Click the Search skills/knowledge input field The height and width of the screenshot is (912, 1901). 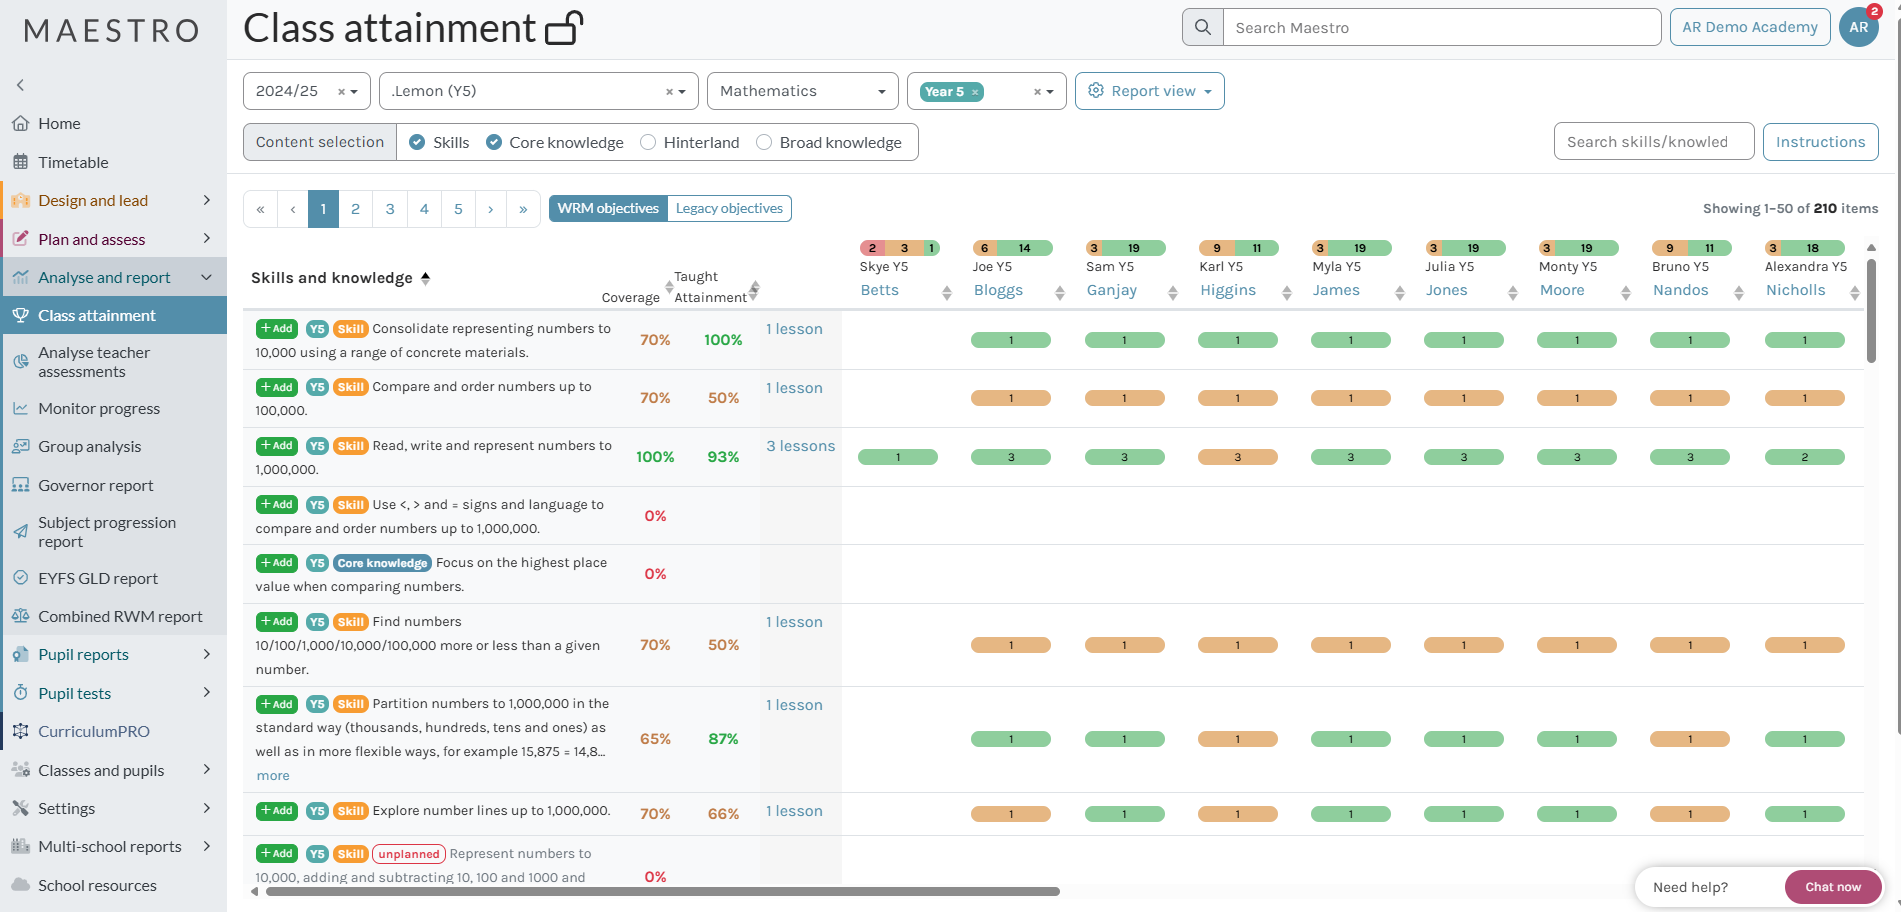1653,142
